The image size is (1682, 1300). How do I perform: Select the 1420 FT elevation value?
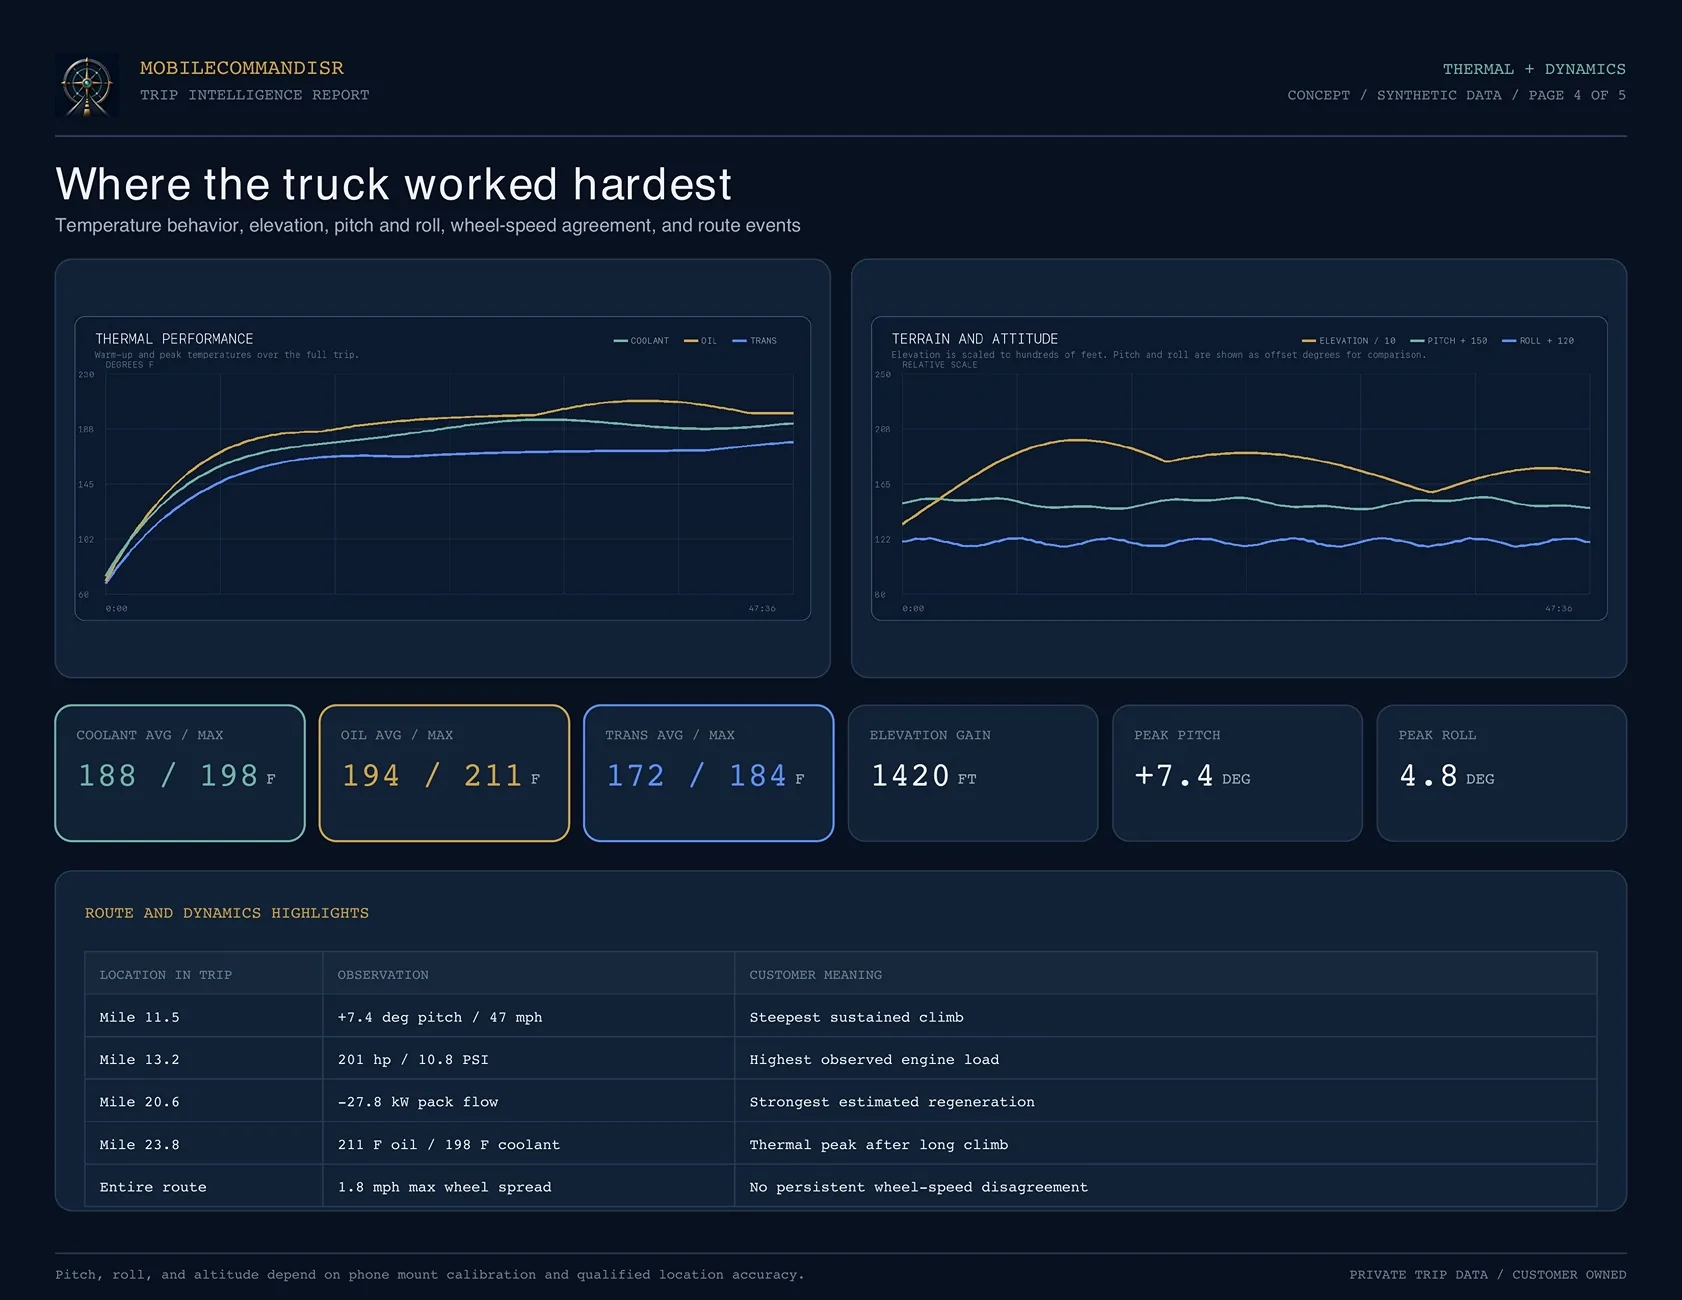pyautogui.click(x=924, y=776)
